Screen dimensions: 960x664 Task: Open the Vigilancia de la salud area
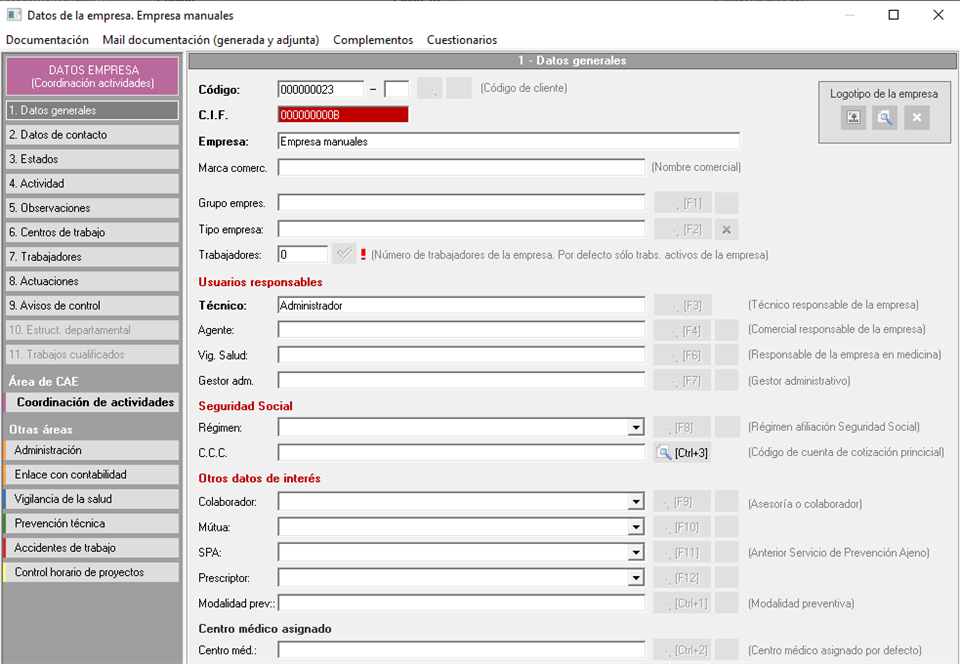pyautogui.click(x=91, y=499)
